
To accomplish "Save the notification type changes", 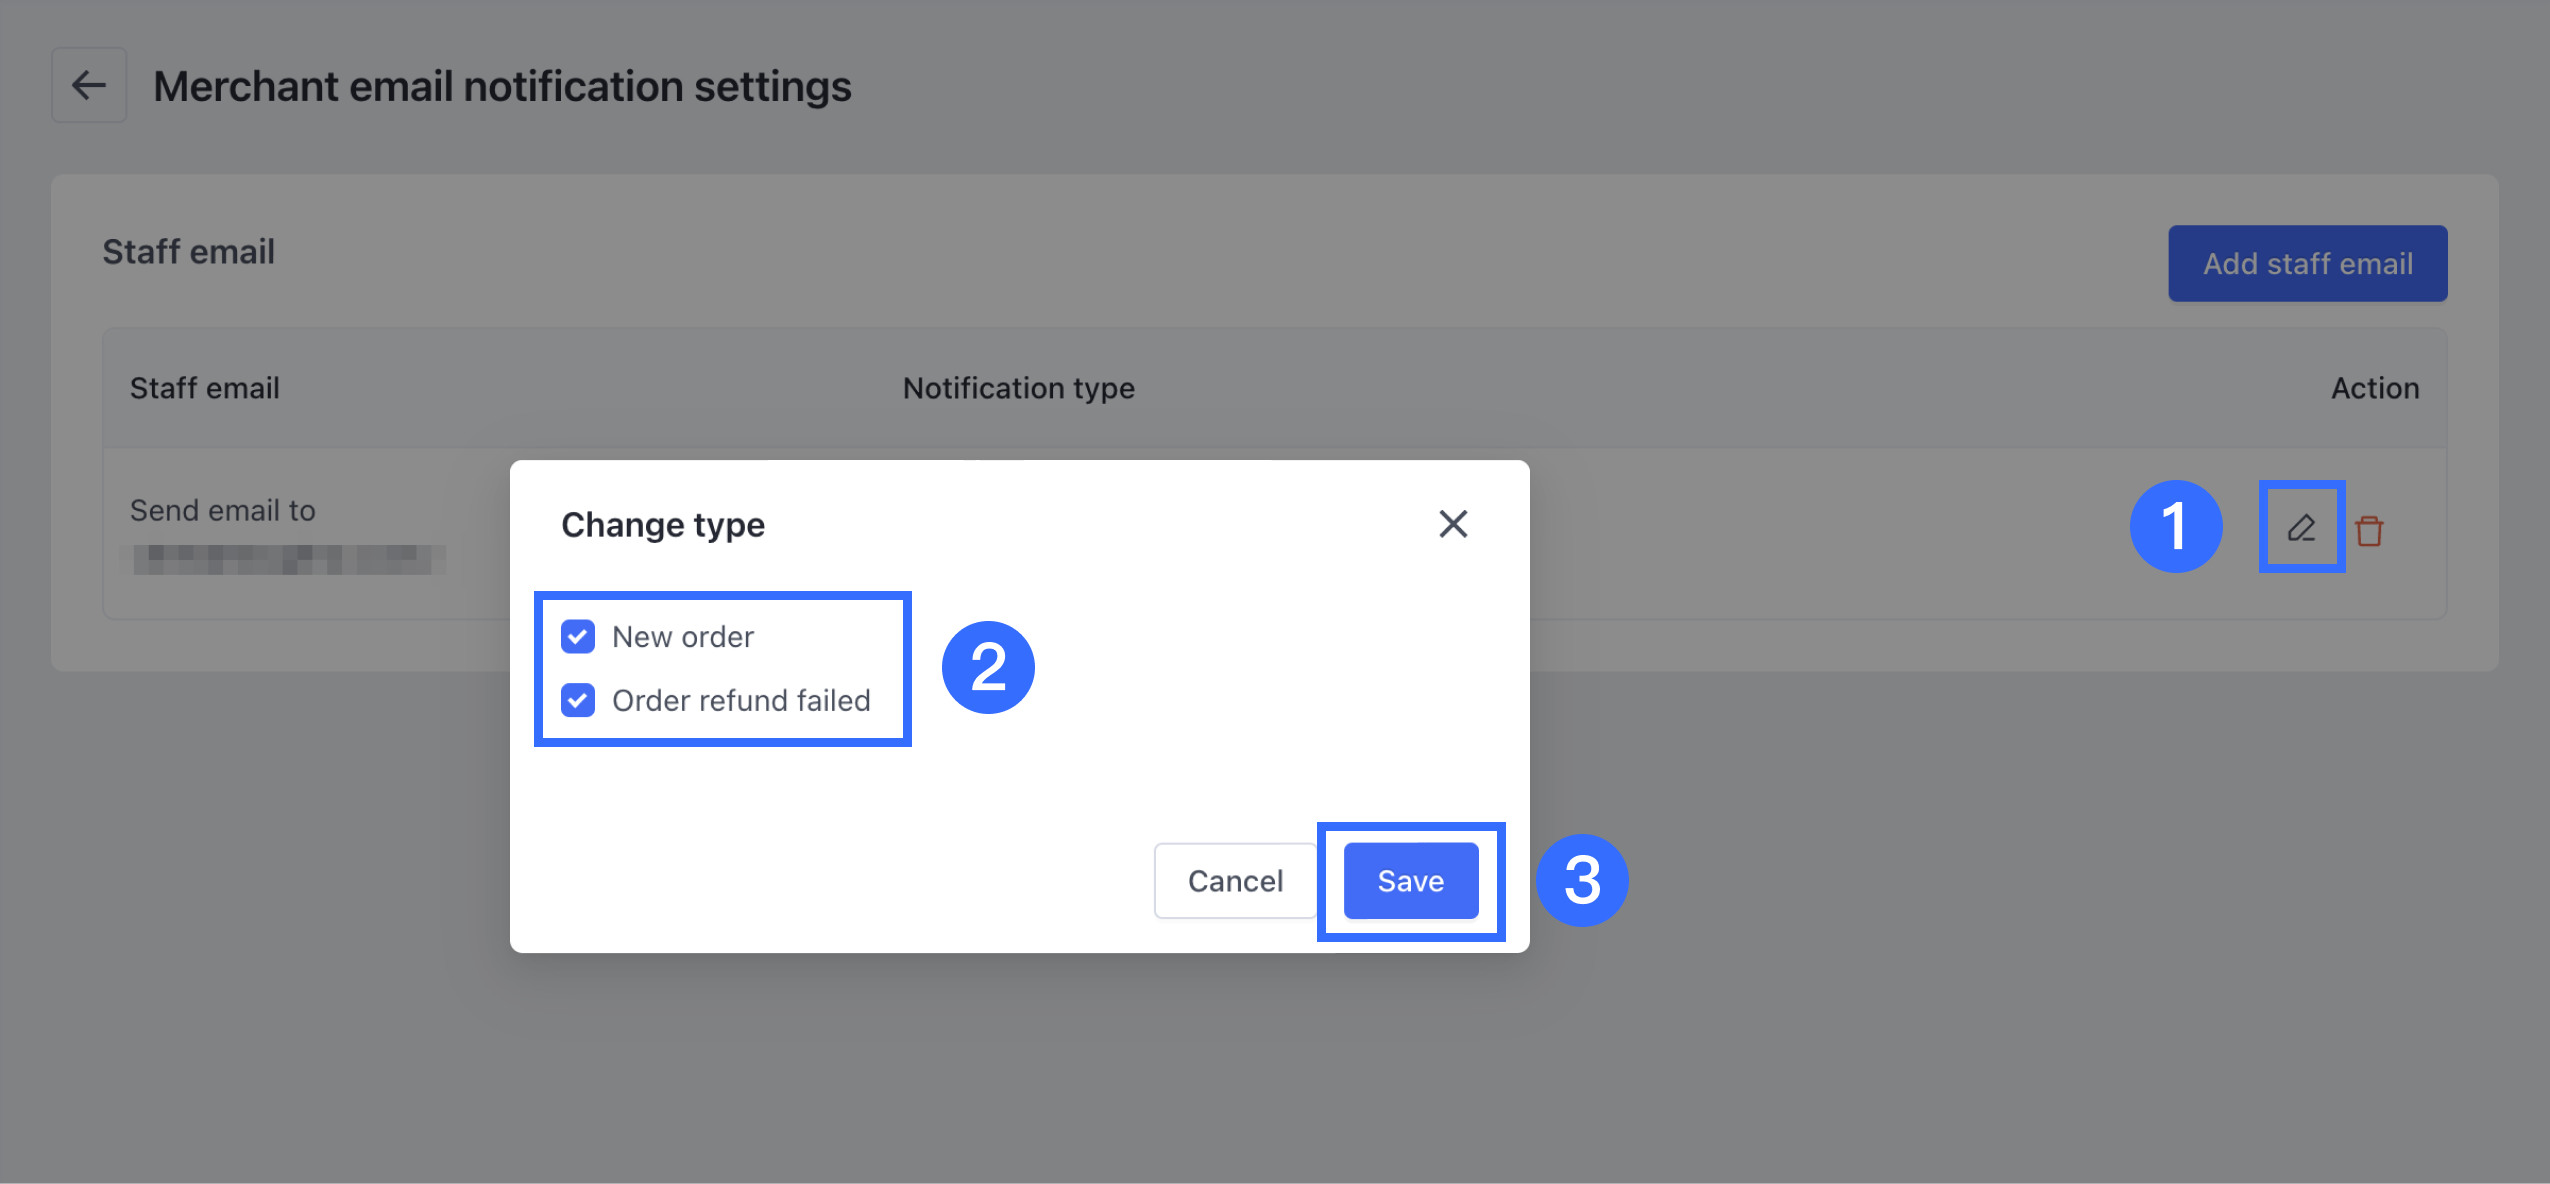I will click(1410, 880).
